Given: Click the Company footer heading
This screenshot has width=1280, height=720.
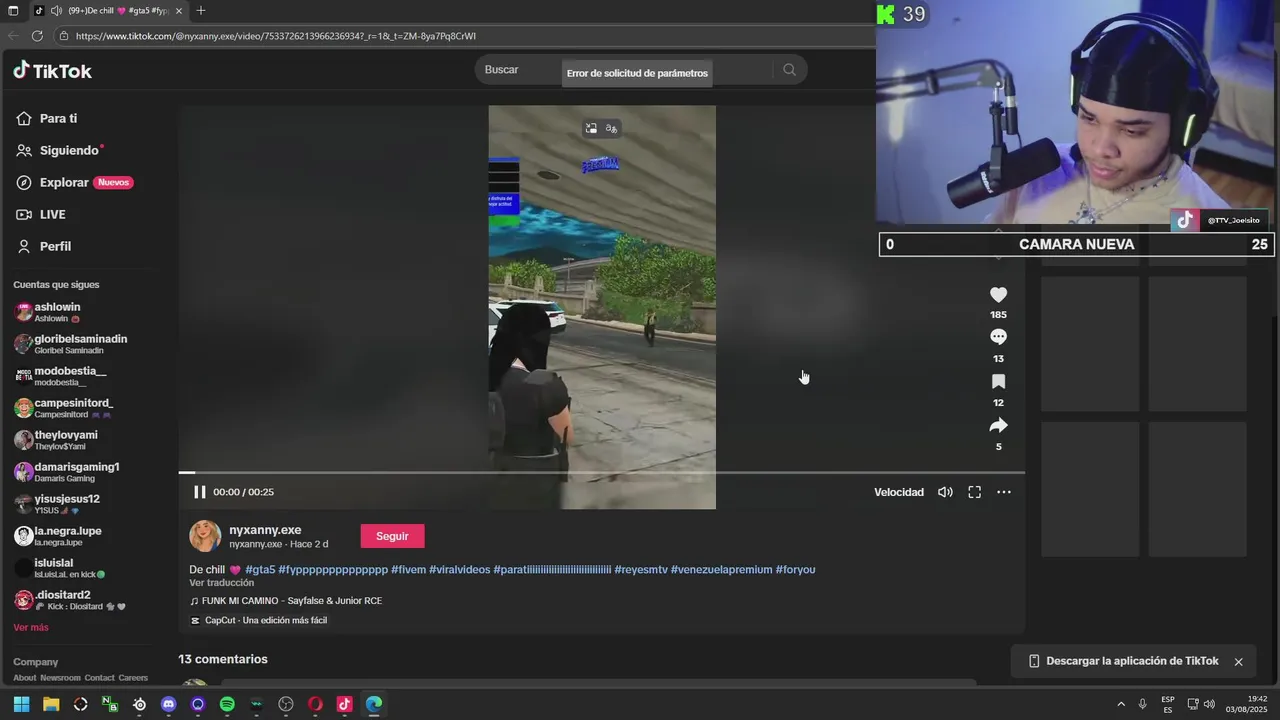Looking at the screenshot, I should (x=36, y=662).
